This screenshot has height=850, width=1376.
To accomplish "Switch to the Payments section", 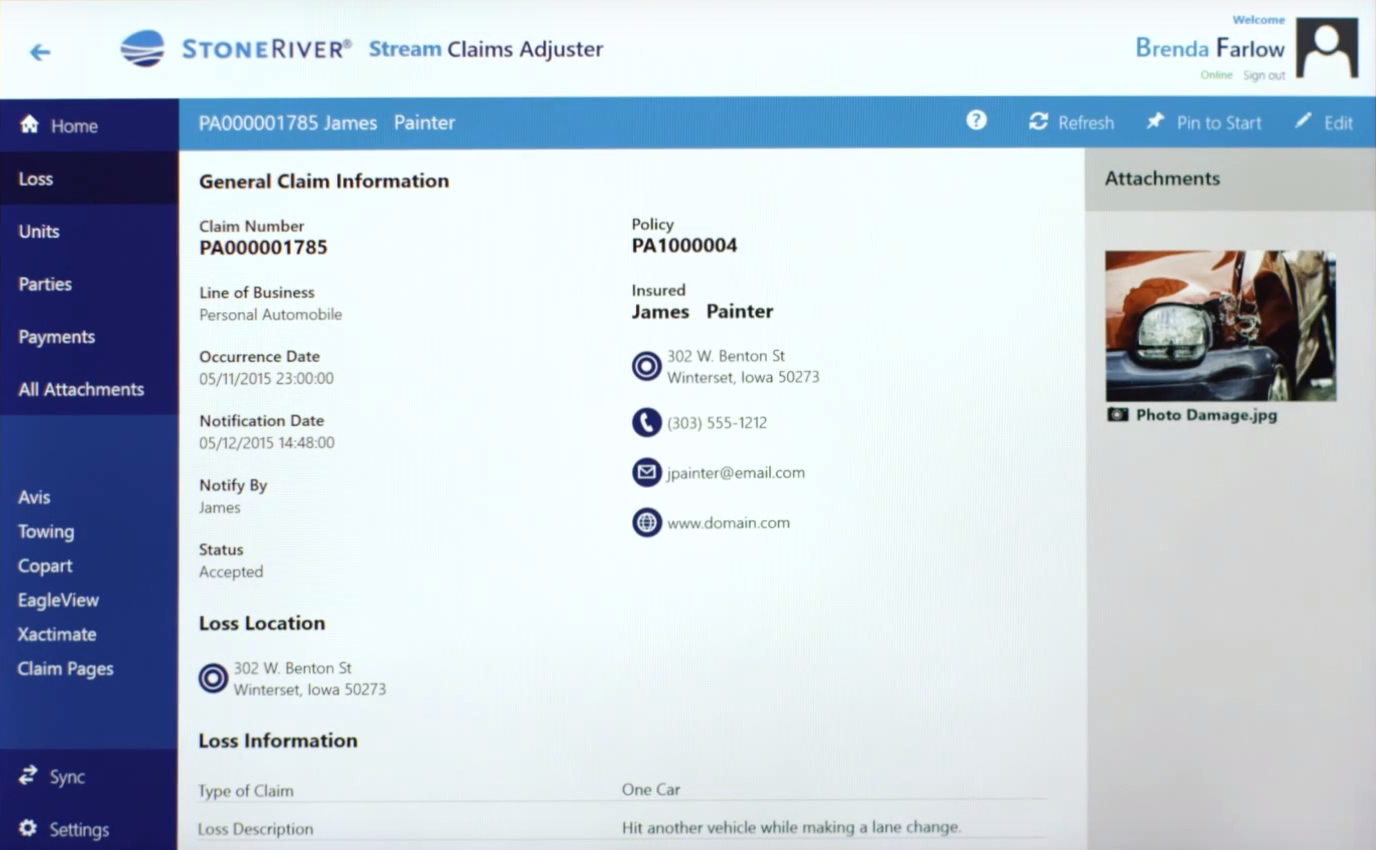I will coord(56,337).
